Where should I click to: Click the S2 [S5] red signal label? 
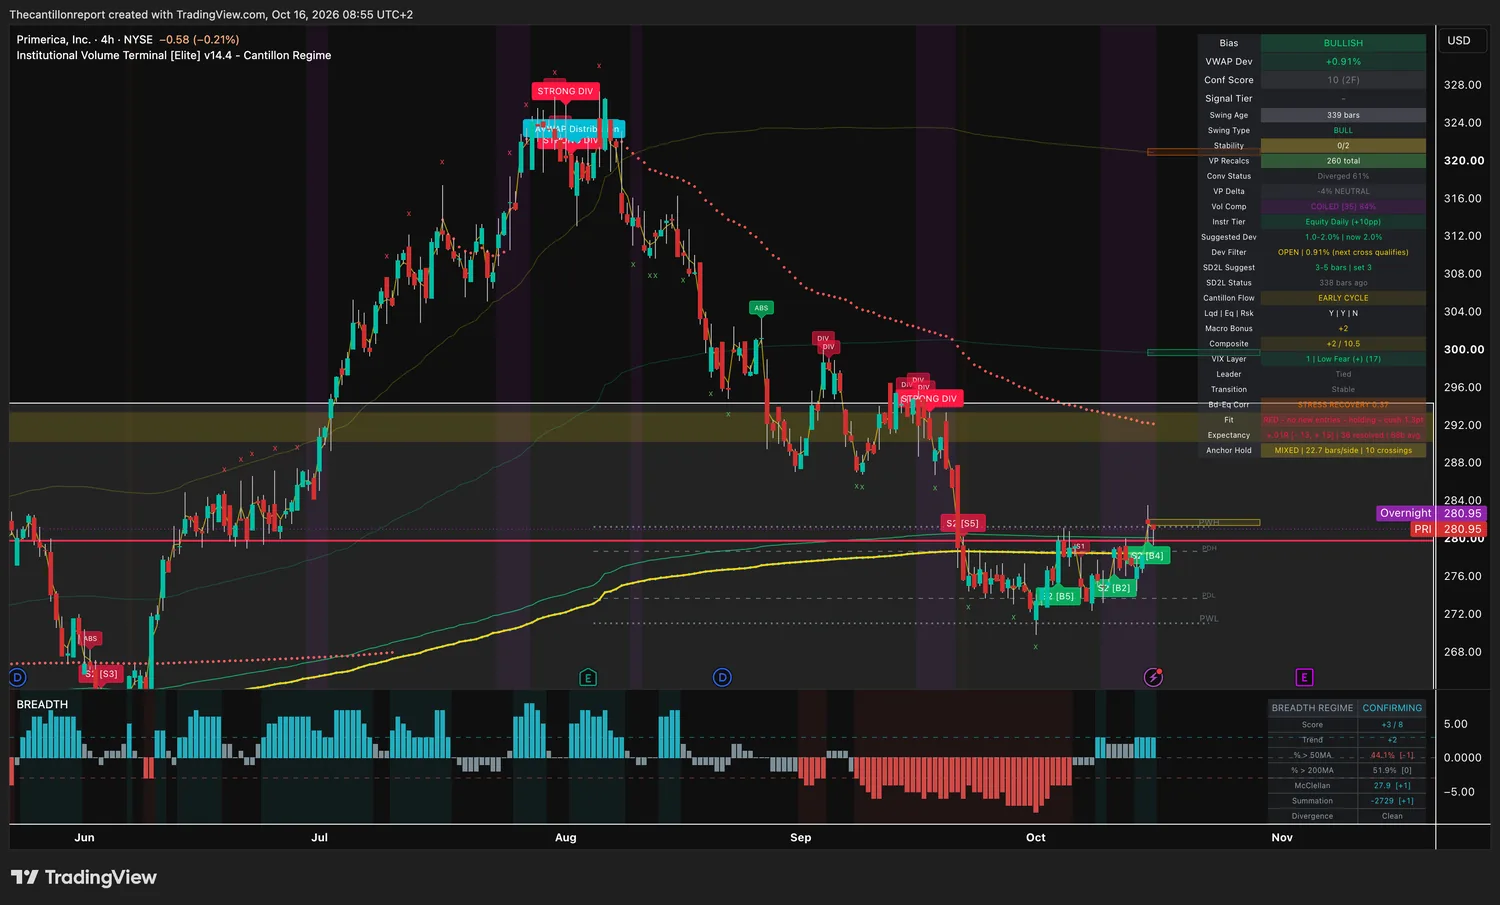click(963, 523)
